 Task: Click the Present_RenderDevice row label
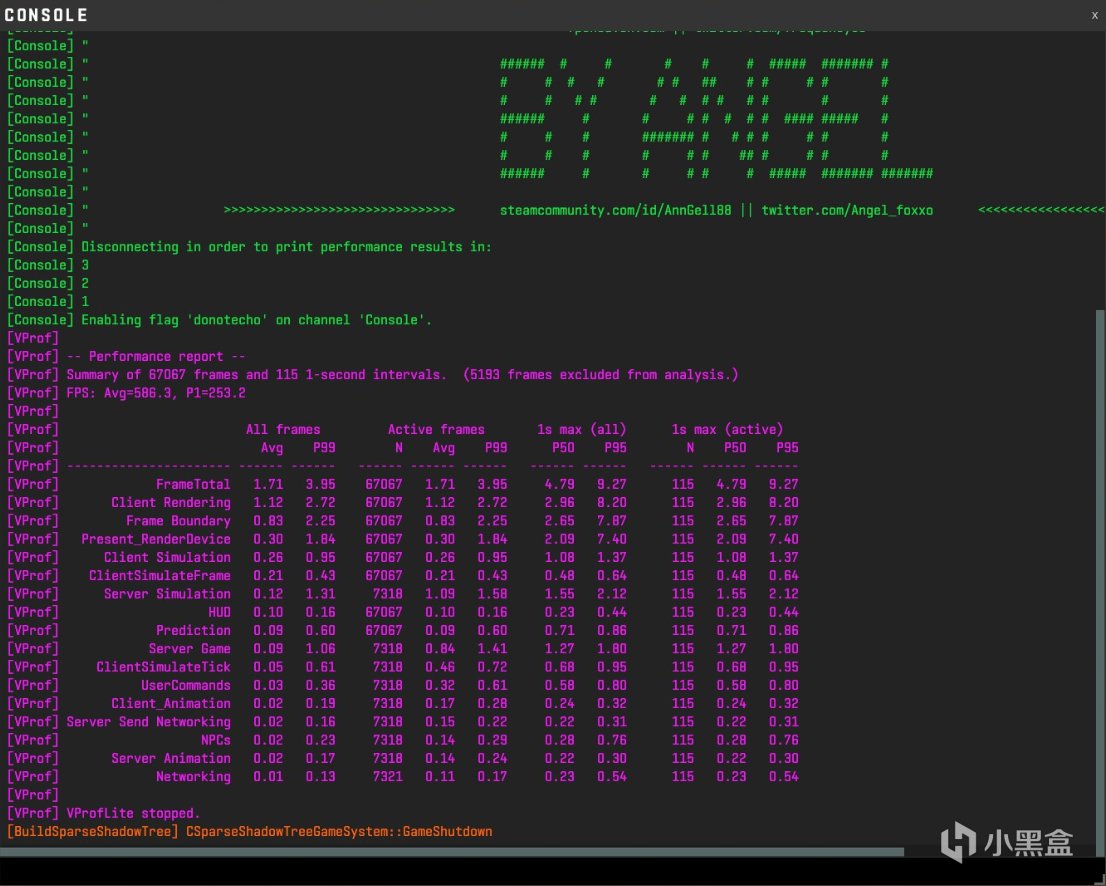click(156, 540)
